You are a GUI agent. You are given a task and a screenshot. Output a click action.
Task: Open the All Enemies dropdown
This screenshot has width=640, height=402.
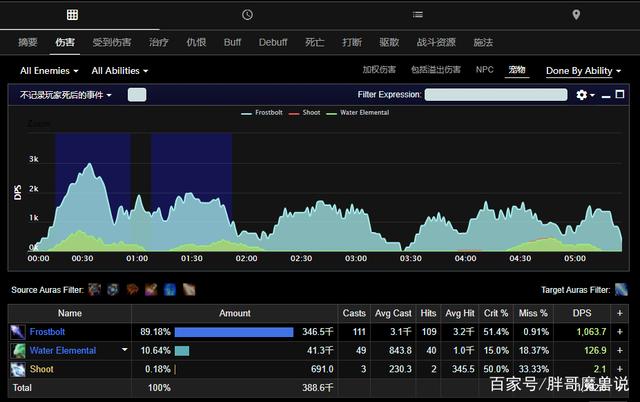point(48,71)
